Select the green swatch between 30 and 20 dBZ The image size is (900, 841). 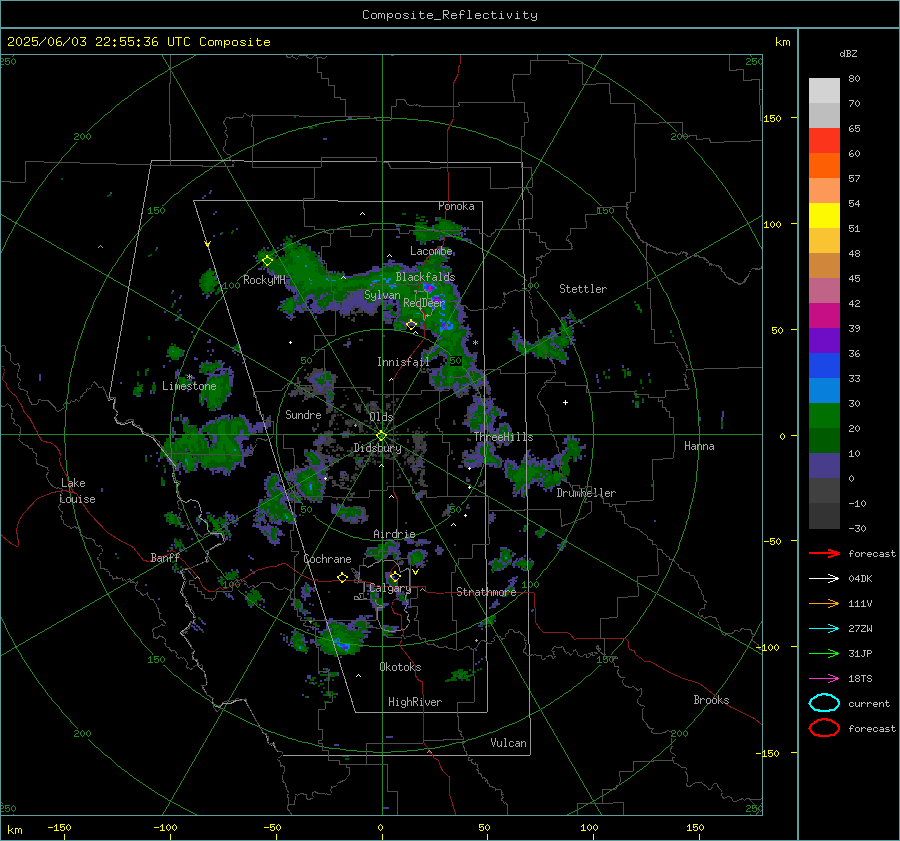point(824,415)
